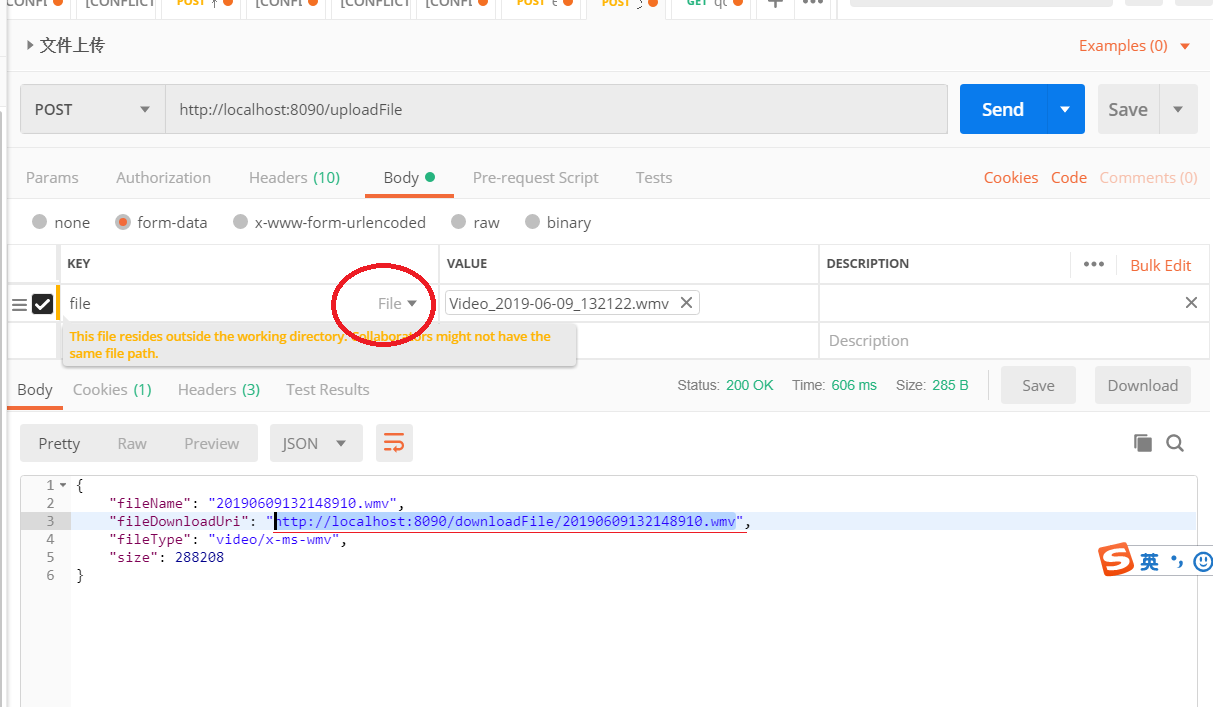Copy the response with the copy icon
This screenshot has width=1213, height=707.
click(x=1142, y=443)
